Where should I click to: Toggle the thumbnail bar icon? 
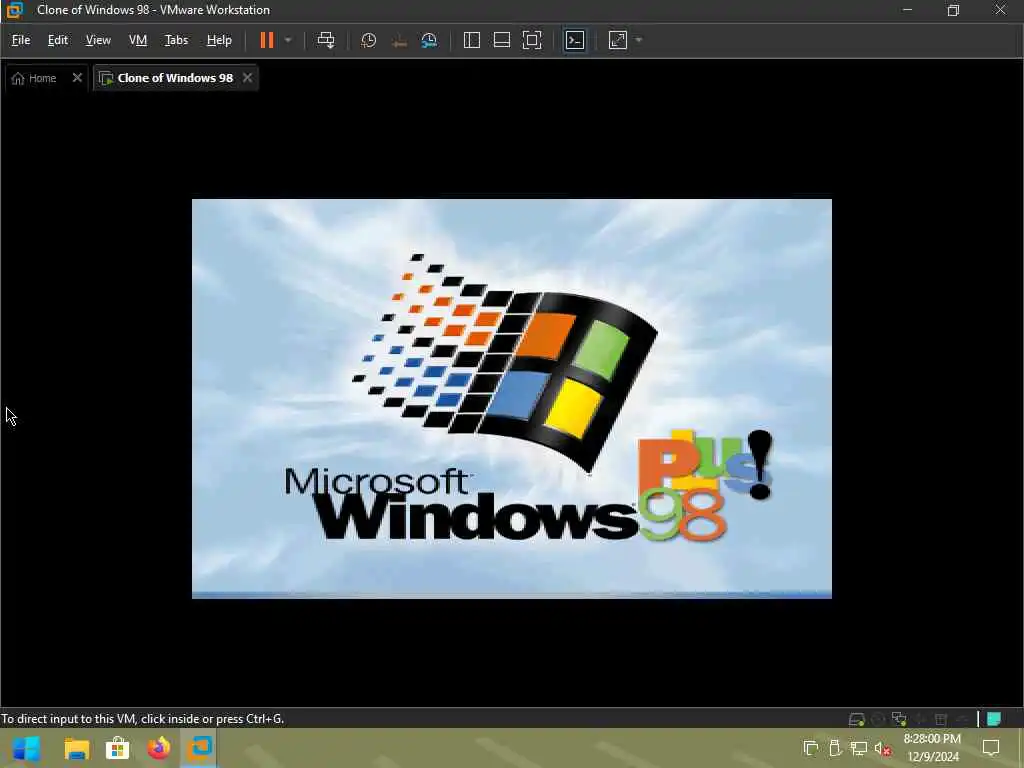coord(502,40)
